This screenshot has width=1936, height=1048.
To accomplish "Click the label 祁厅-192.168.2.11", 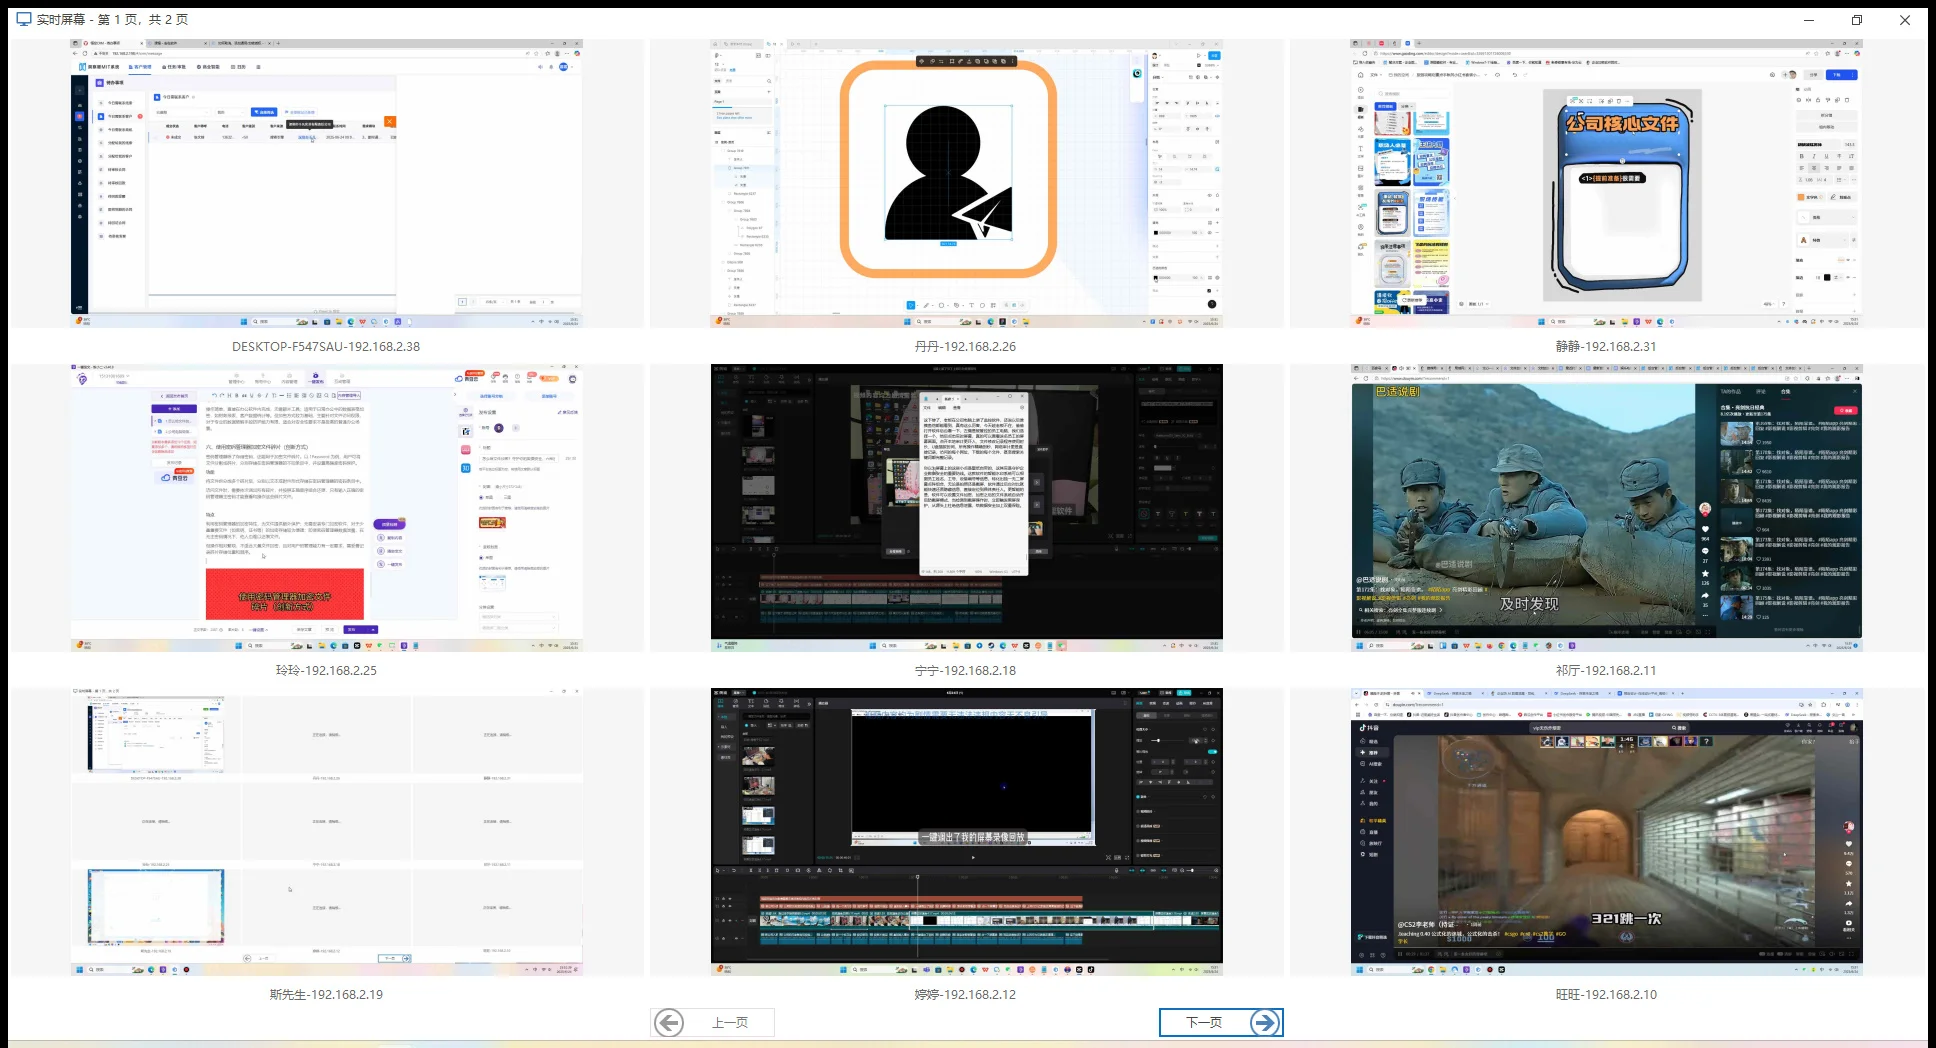I will [x=1606, y=671].
